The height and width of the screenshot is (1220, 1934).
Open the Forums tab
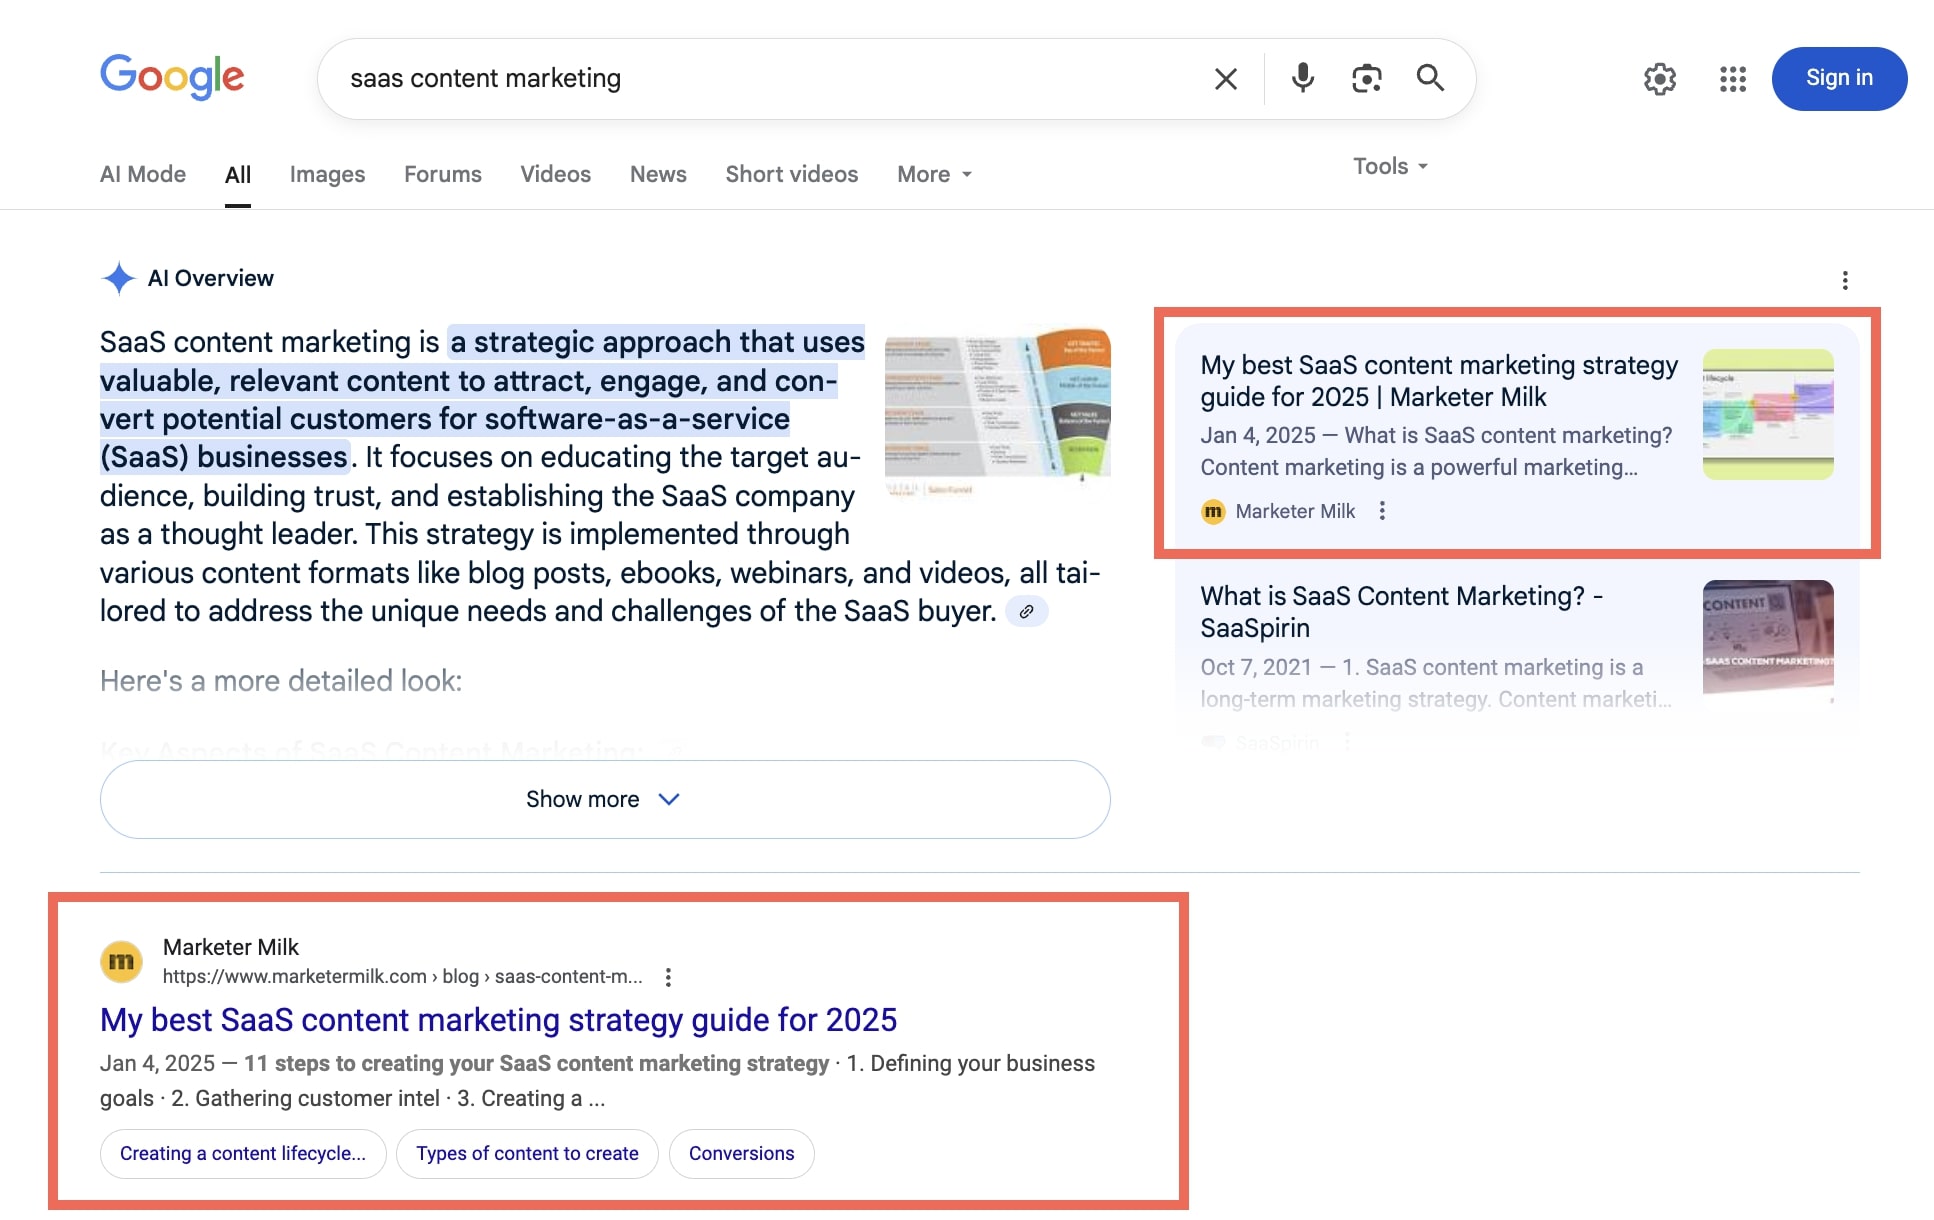tap(443, 174)
